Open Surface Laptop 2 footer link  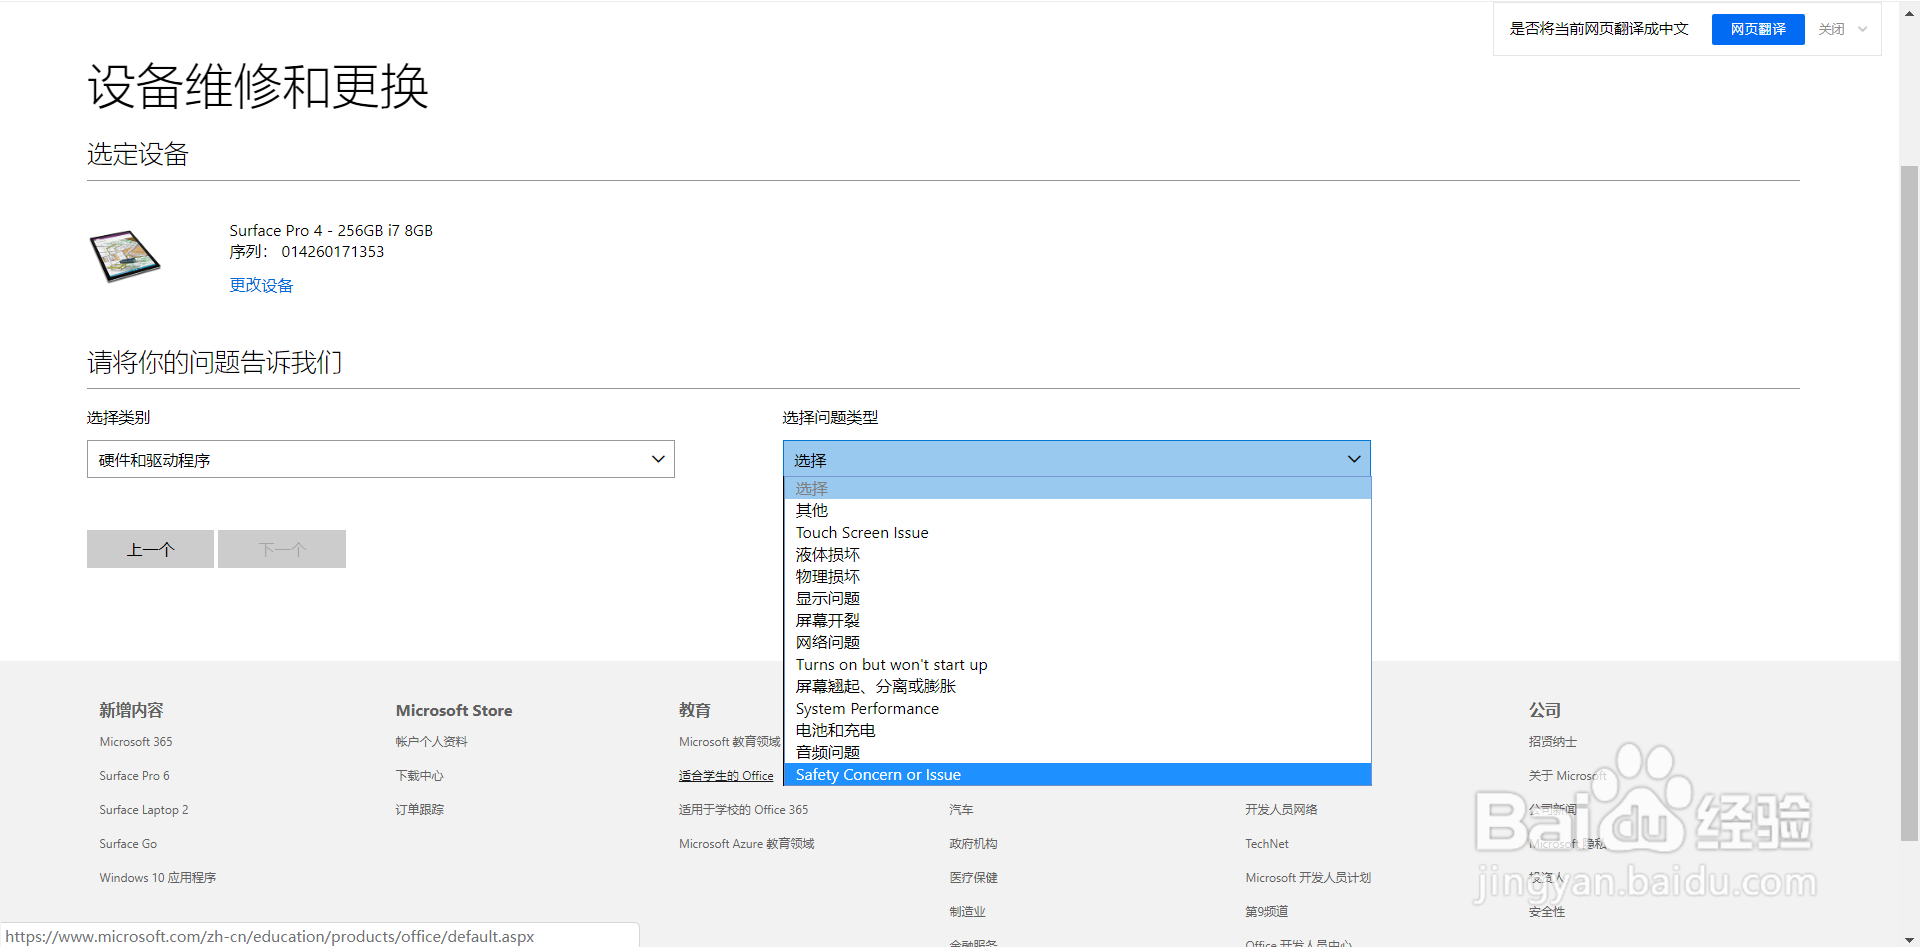pyautogui.click(x=143, y=810)
